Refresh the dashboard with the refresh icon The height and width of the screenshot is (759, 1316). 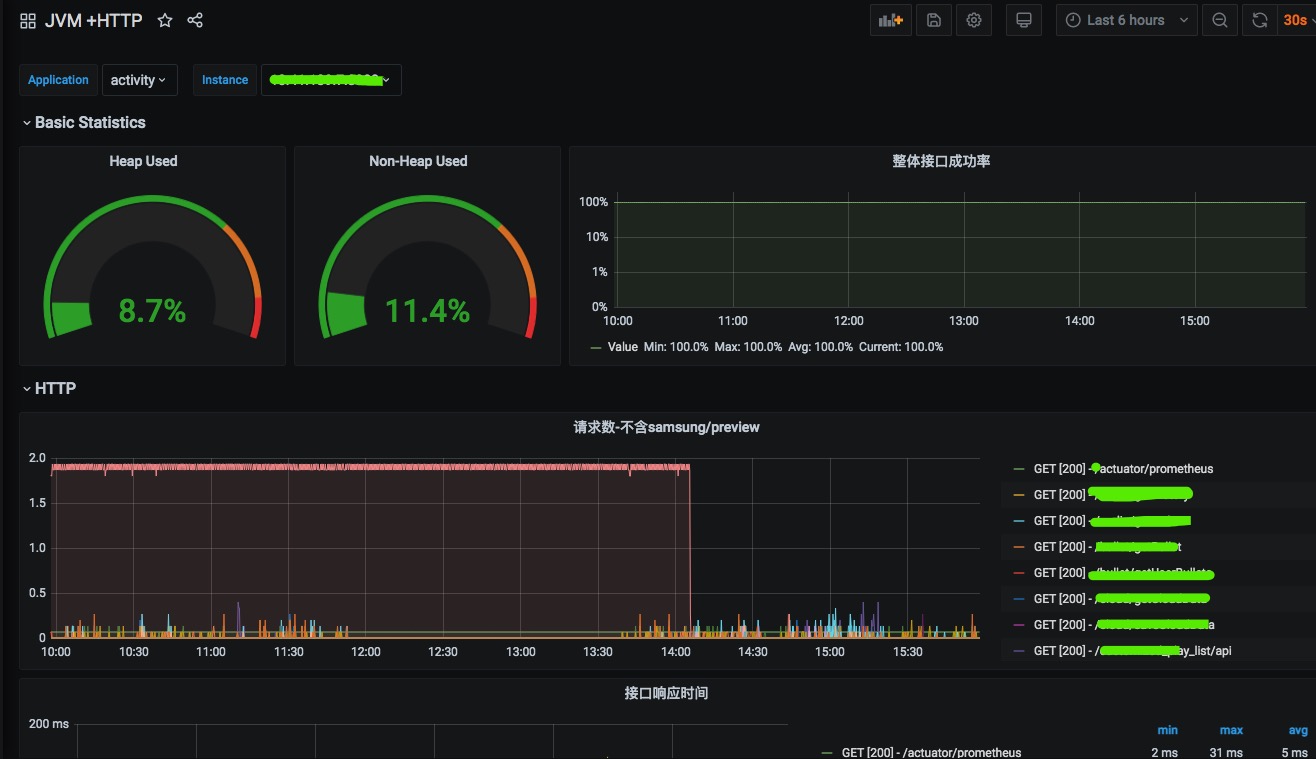1260,20
